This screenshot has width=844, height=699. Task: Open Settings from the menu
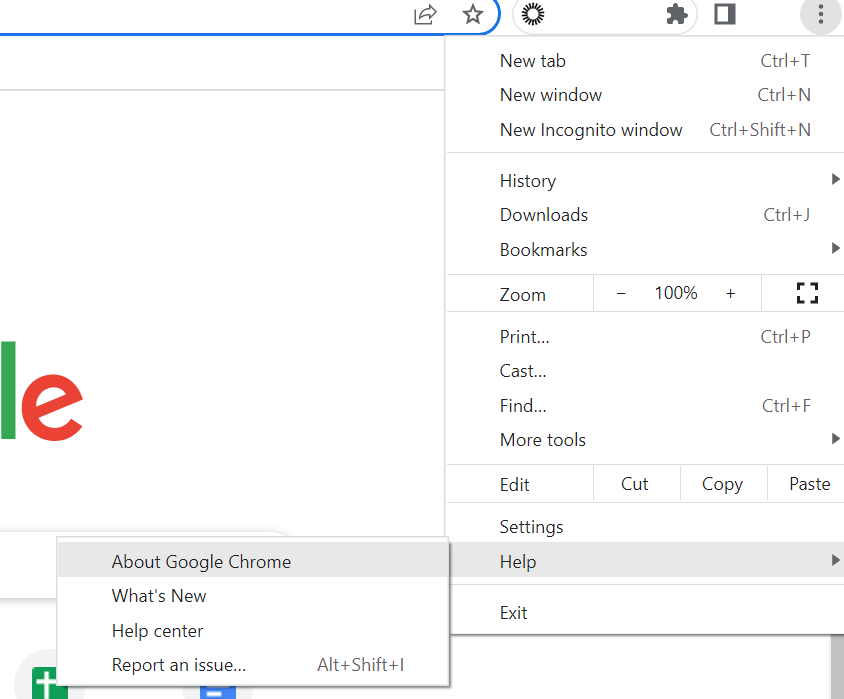click(x=532, y=527)
